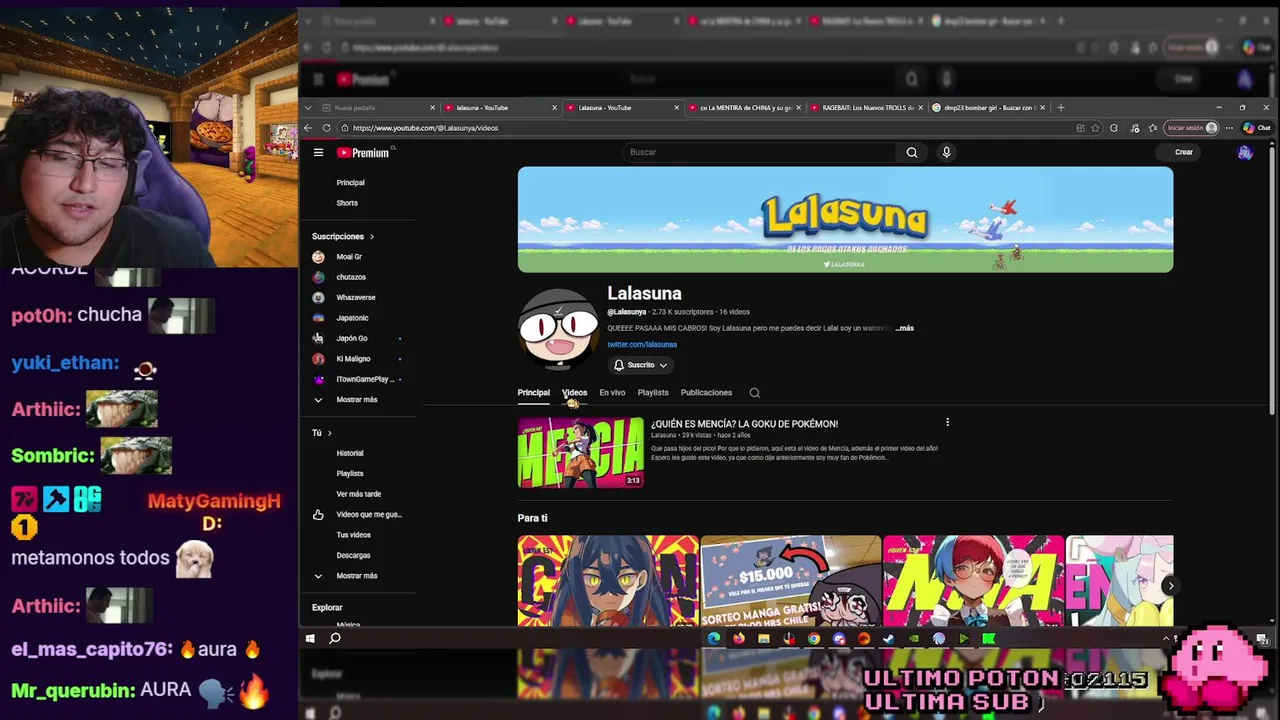This screenshot has height=720, width=1280.
Task: Go to Principal in the sidebar
Action: pyautogui.click(x=350, y=183)
